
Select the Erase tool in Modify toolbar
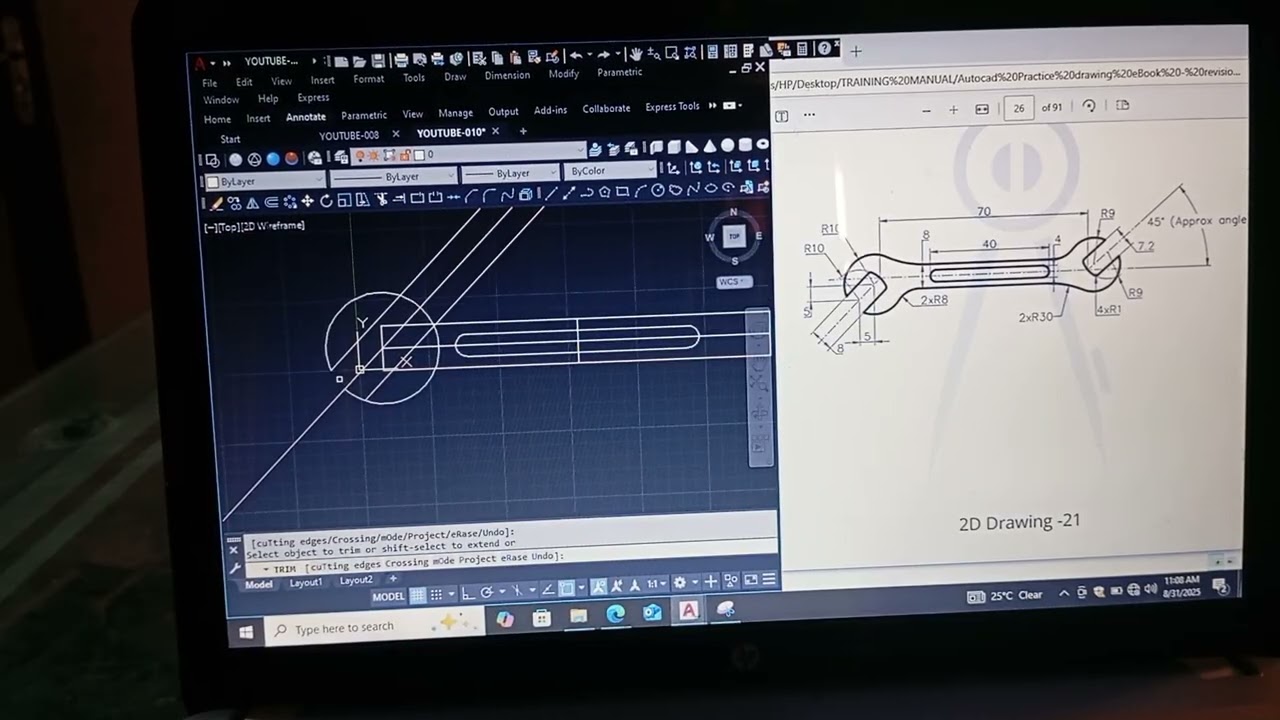coord(215,204)
